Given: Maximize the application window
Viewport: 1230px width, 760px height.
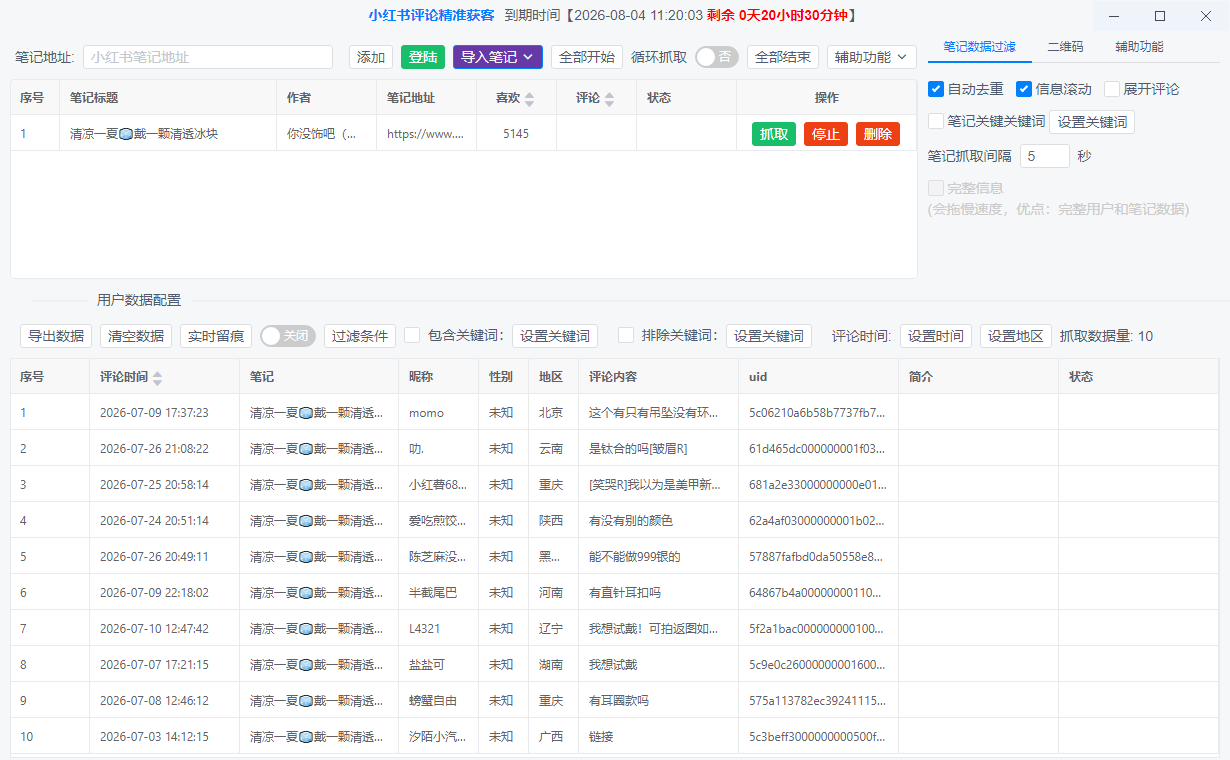Looking at the screenshot, I should point(1160,16).
